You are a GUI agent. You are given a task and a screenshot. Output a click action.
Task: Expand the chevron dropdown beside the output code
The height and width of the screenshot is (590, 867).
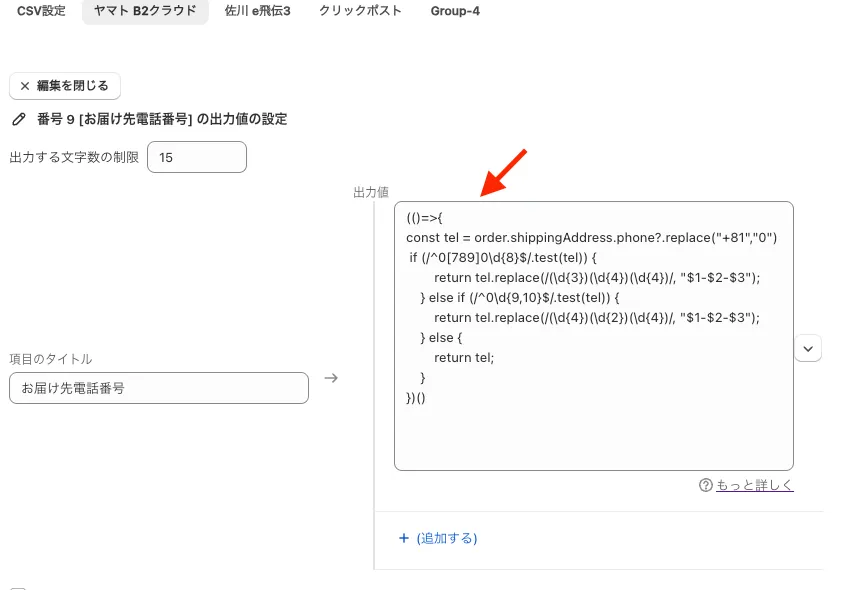point(808,348)
